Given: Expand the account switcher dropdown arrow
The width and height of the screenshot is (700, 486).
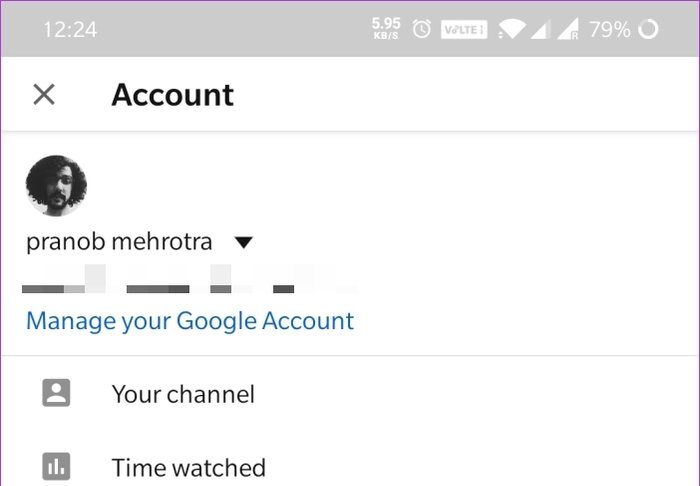Looking at the screenshot, I should pos(243,243).
